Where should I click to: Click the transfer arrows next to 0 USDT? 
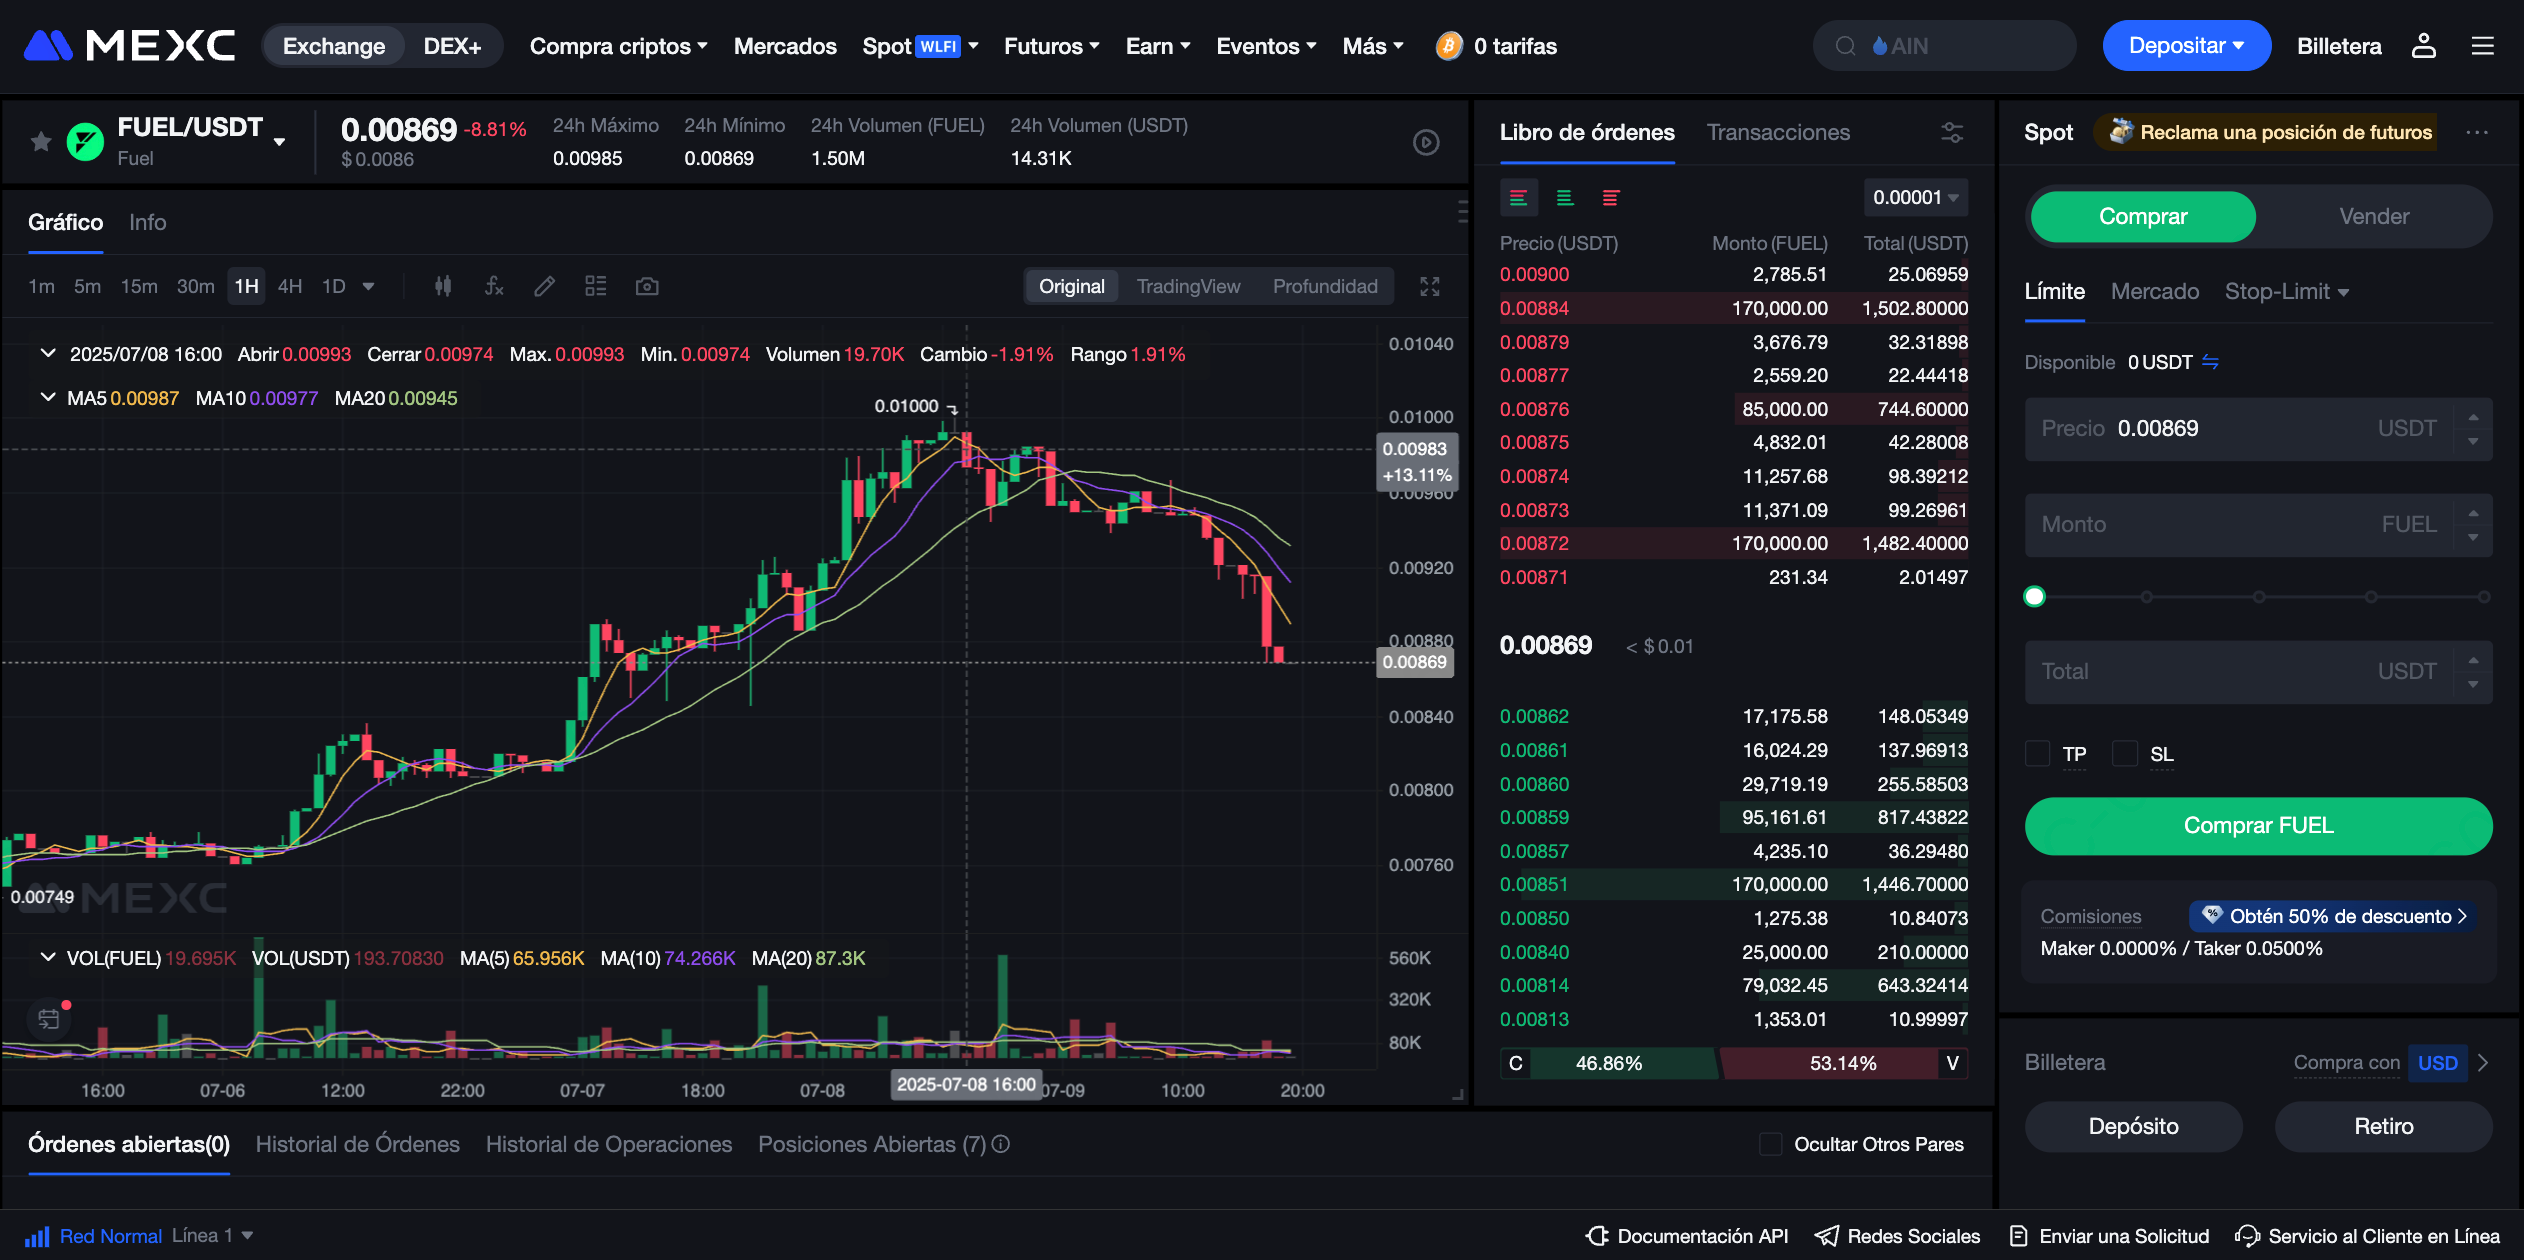[2210, 362]
